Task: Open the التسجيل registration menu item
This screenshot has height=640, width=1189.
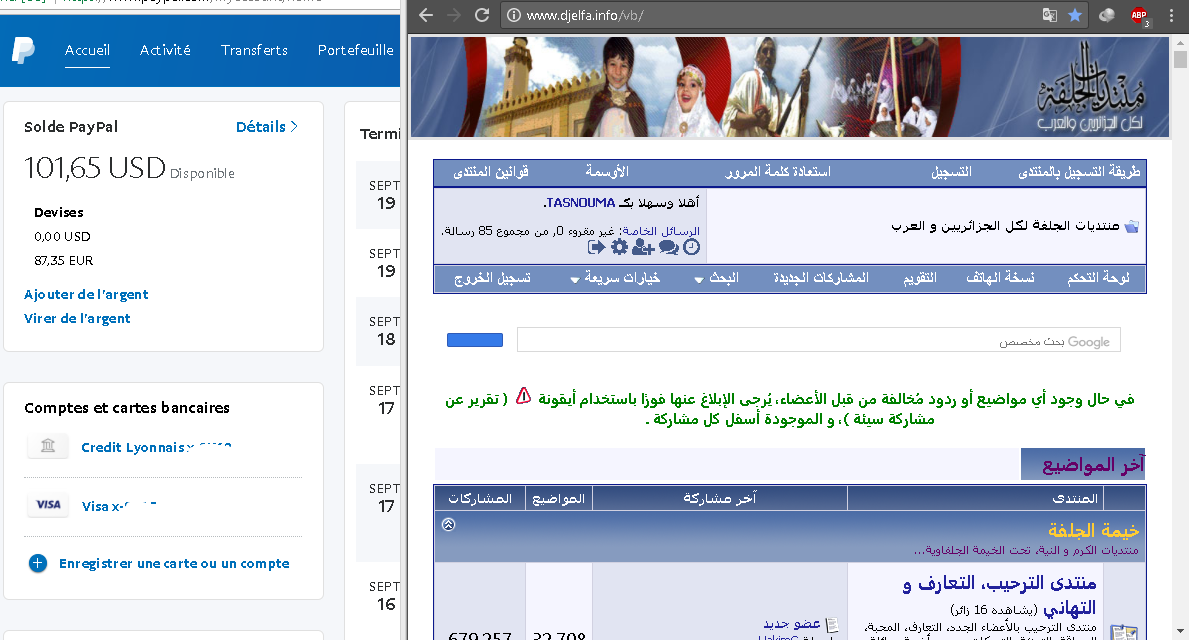Action: pyautogui.click(x=951, y=172)
